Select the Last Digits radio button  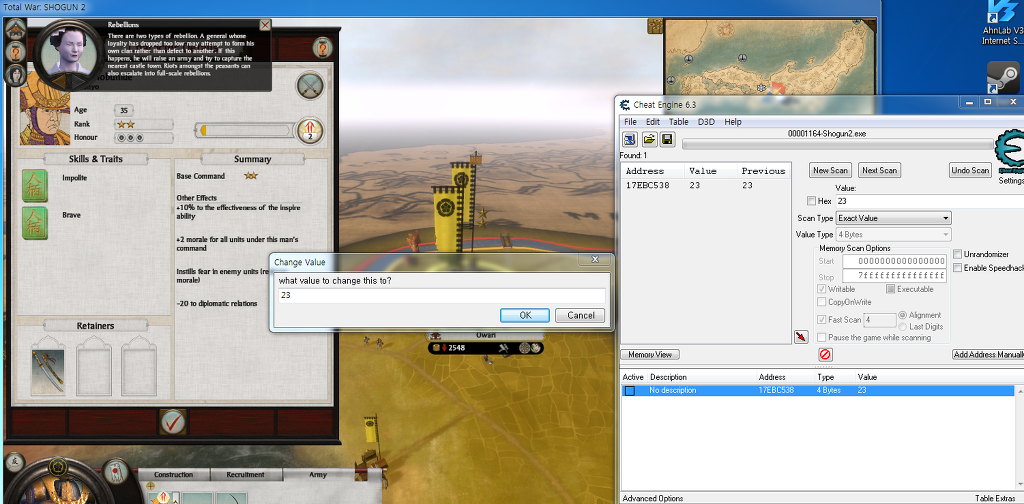click(x=903, y=326)
